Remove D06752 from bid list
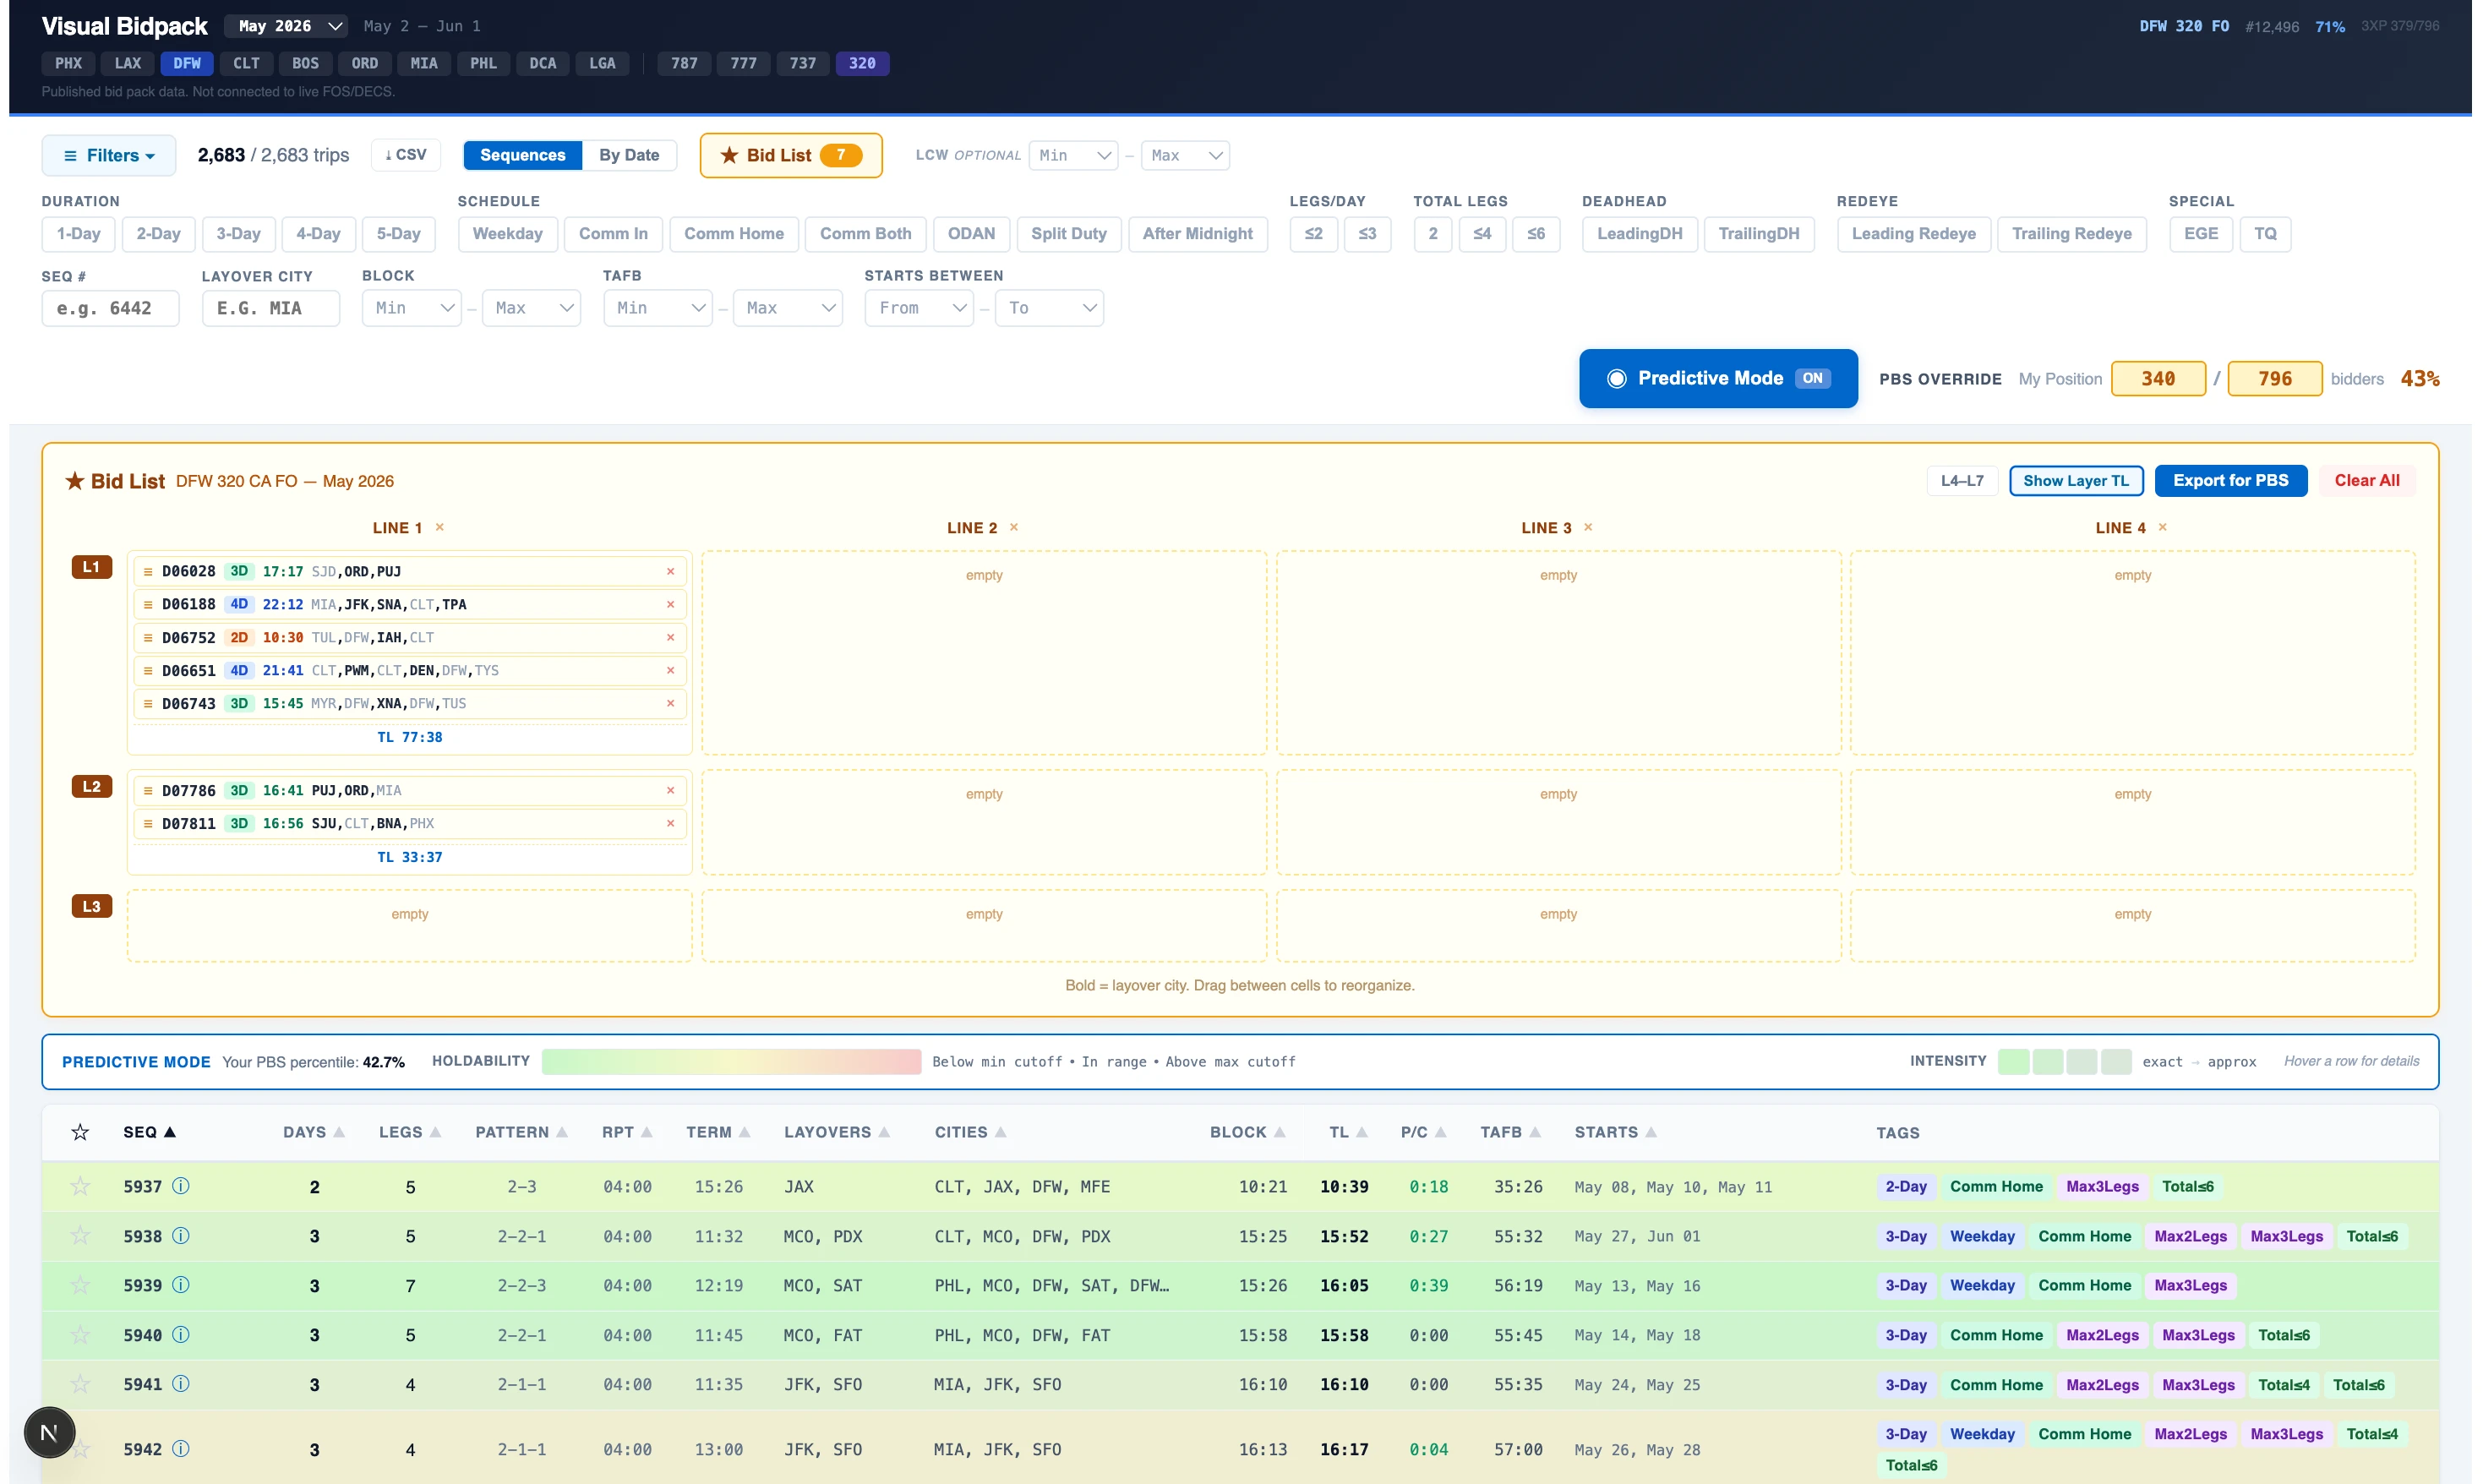This screenshot has width=2483, height=1484. click(671, 638)
